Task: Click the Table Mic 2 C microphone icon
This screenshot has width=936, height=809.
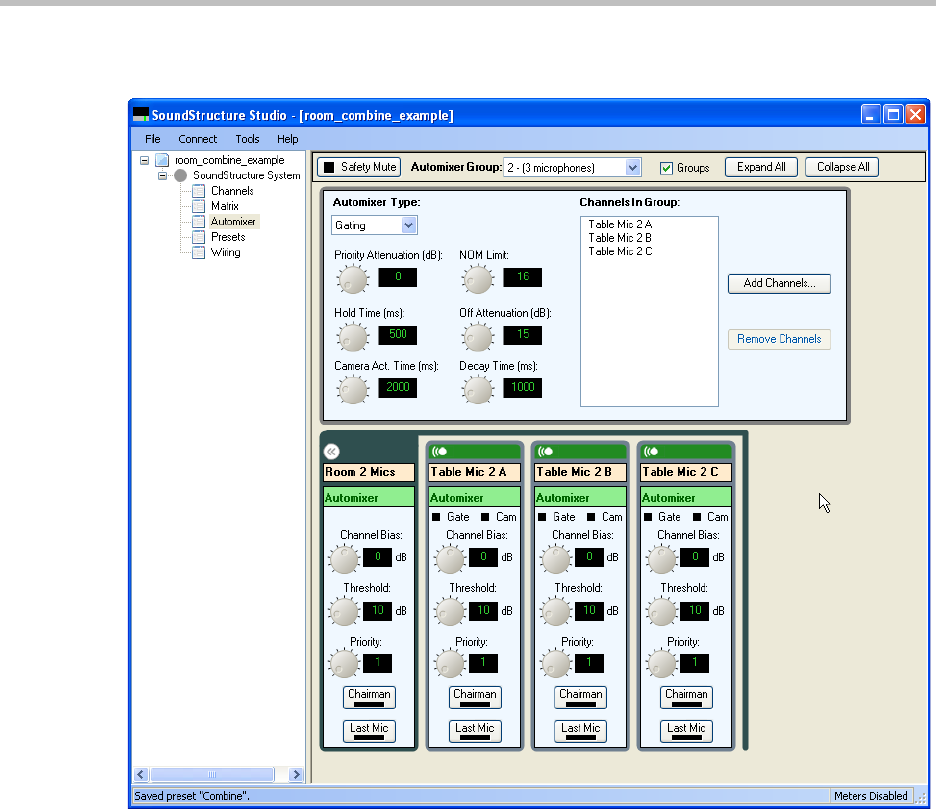Action: [651, 451]
